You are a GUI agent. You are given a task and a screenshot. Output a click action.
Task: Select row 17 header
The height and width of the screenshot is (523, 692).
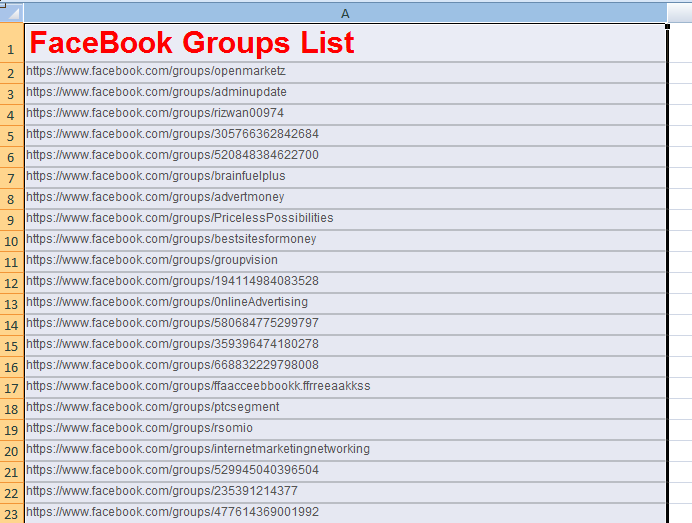point(12,388)
